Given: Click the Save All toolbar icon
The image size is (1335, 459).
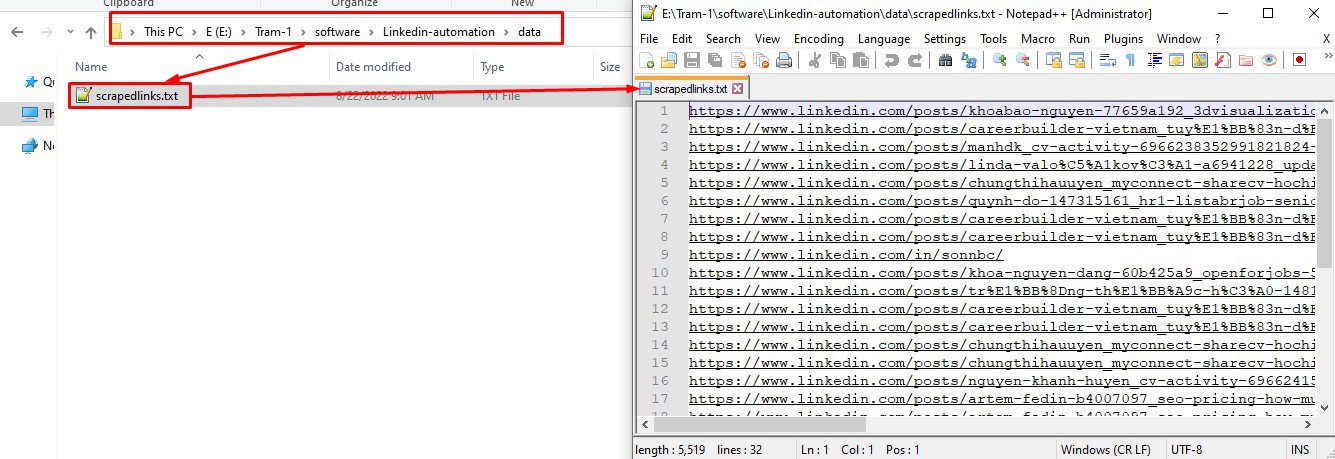Looking at the screenshot, I should pyautogui.click(x=714, y=60).
